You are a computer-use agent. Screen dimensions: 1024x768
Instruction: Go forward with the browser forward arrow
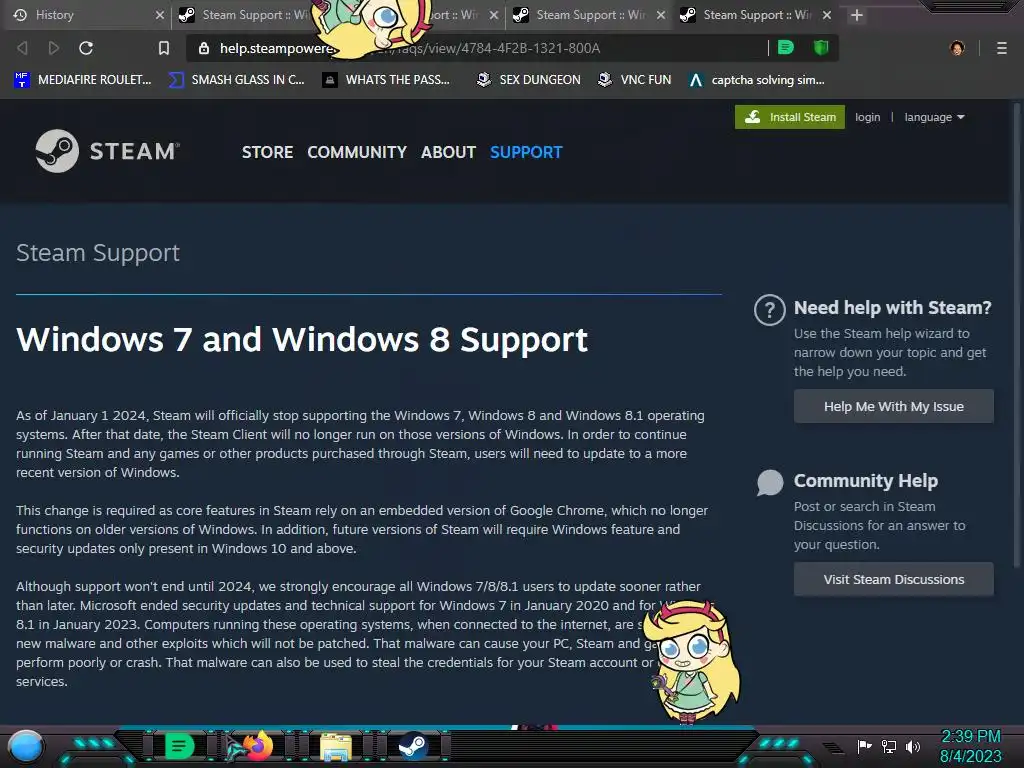(54, 48)
